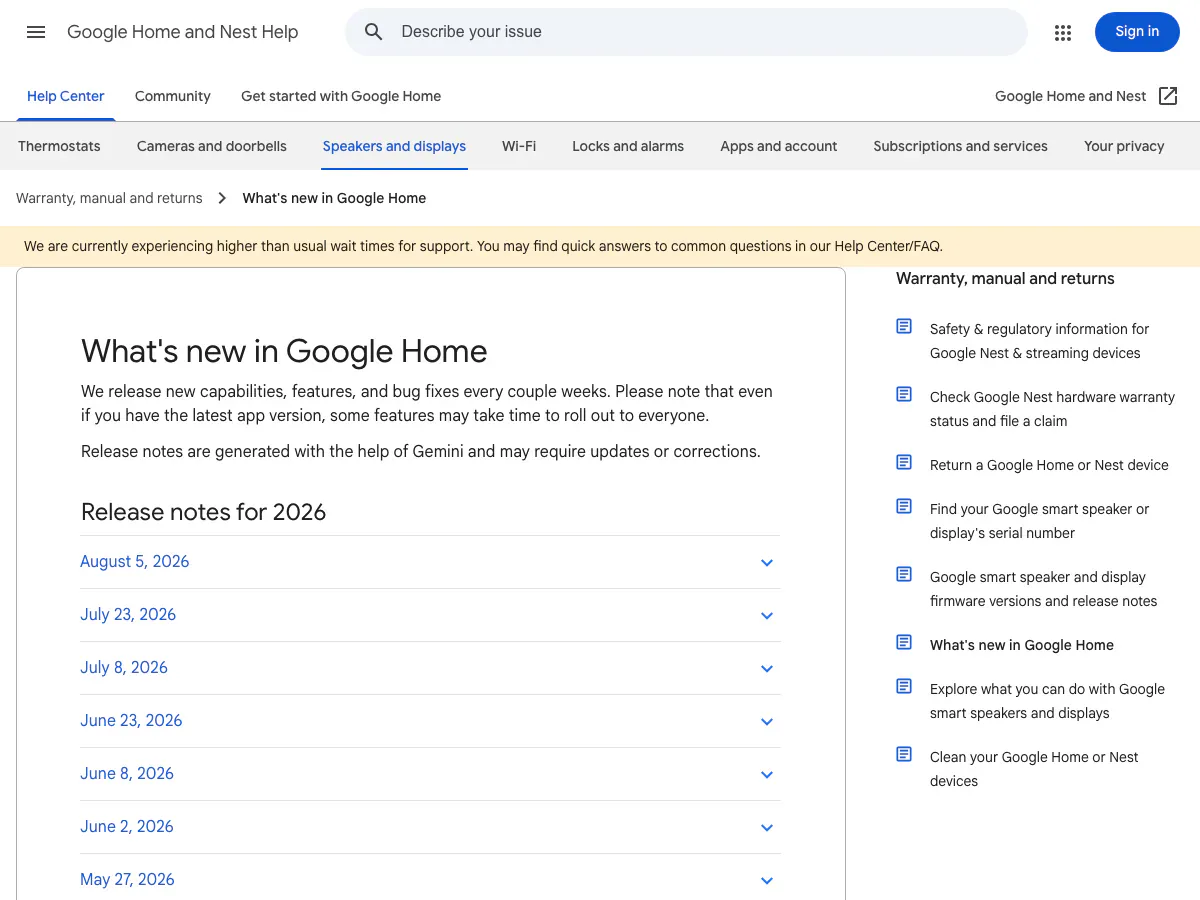Open the Wi-Fi category
The height and width of the screenshot is (900, 1200).
tap(519, 146)
